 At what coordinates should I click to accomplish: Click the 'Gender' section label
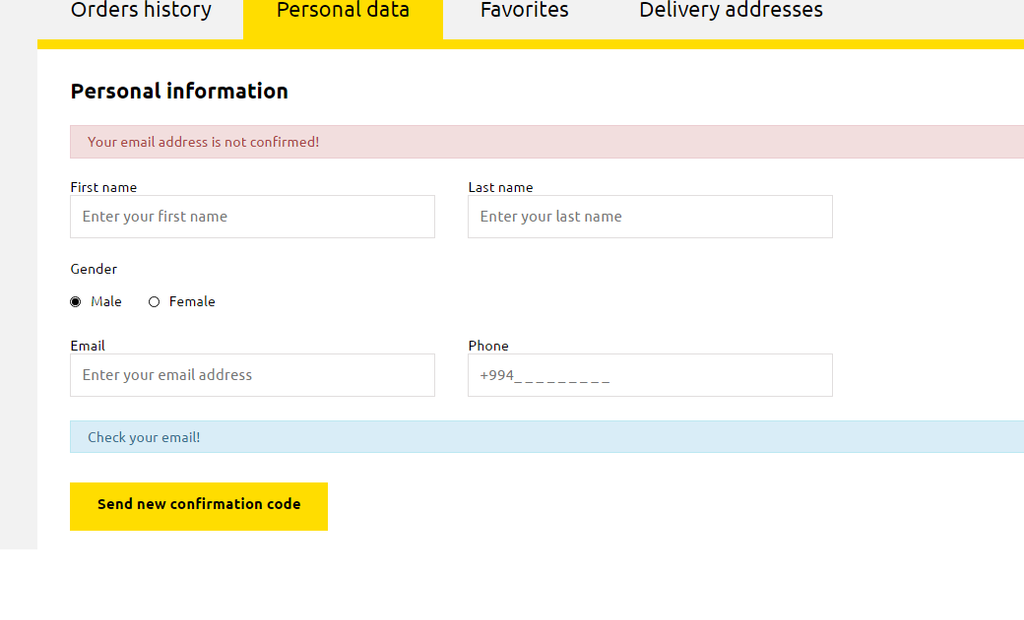(94, 269)
